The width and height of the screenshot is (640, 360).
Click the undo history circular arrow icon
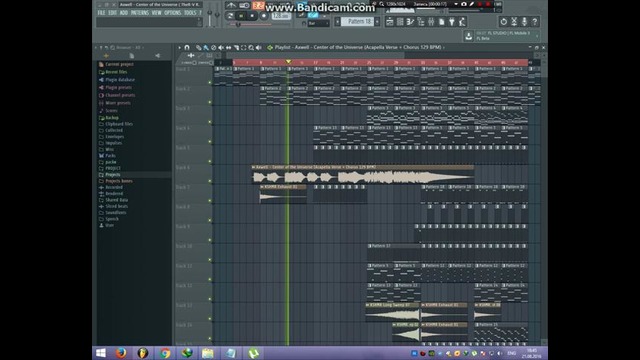[x=504, y=22]
